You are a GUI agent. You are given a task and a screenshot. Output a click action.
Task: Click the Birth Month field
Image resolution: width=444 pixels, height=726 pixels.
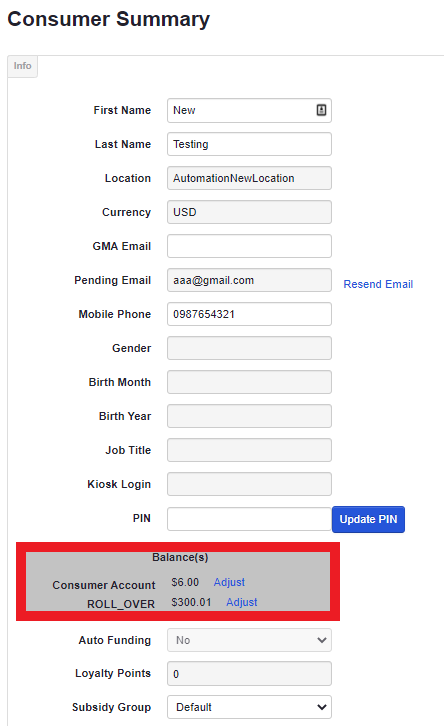click(x=250, y=382)
